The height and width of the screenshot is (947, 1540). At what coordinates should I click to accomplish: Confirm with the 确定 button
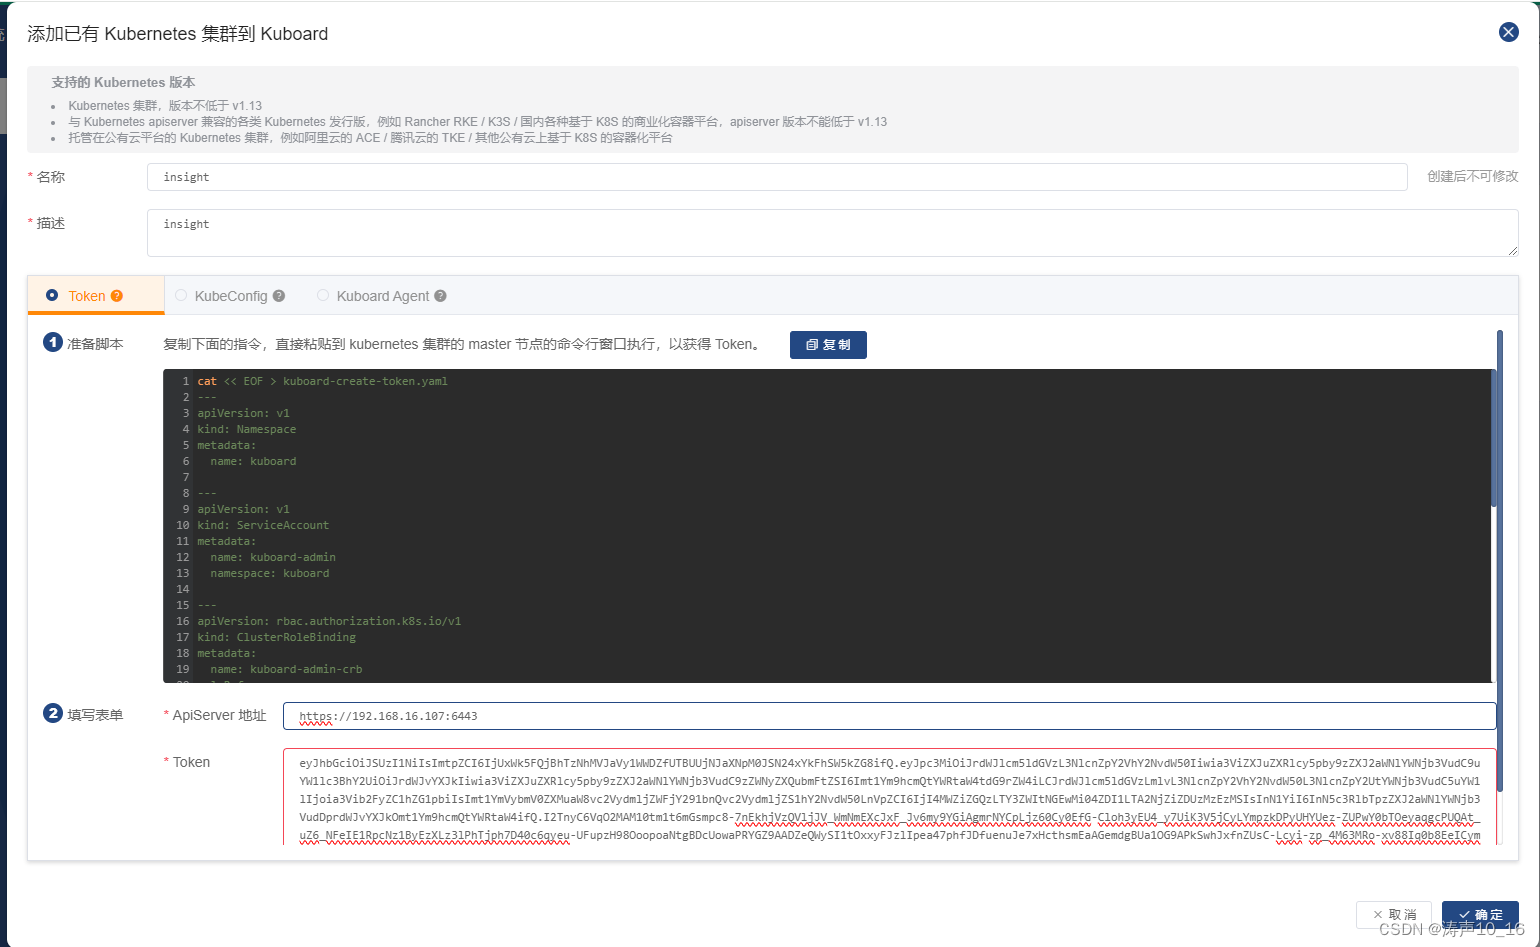point(1480,914)
